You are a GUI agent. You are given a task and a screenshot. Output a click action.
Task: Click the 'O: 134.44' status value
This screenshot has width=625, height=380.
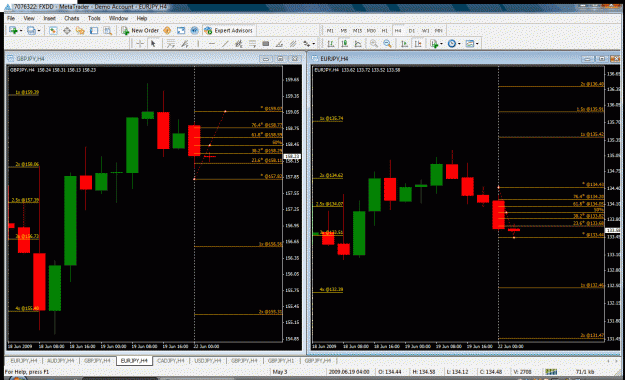click(389, 372)
